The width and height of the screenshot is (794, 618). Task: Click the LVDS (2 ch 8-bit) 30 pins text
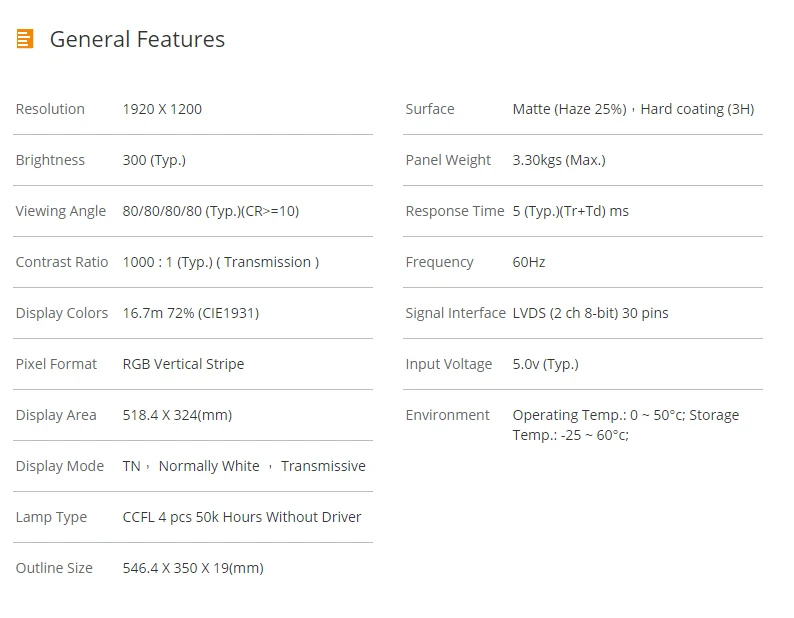click(x=590, y=313)
